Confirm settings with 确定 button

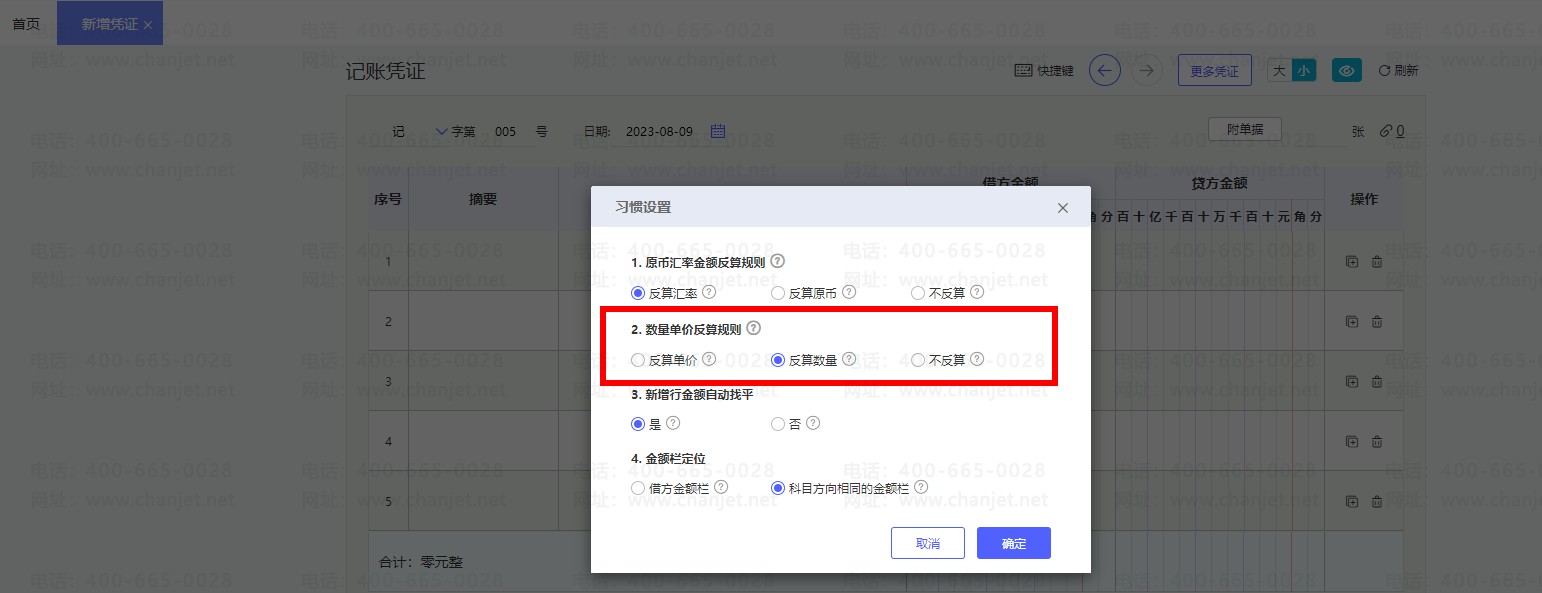tap(1014, 543)
